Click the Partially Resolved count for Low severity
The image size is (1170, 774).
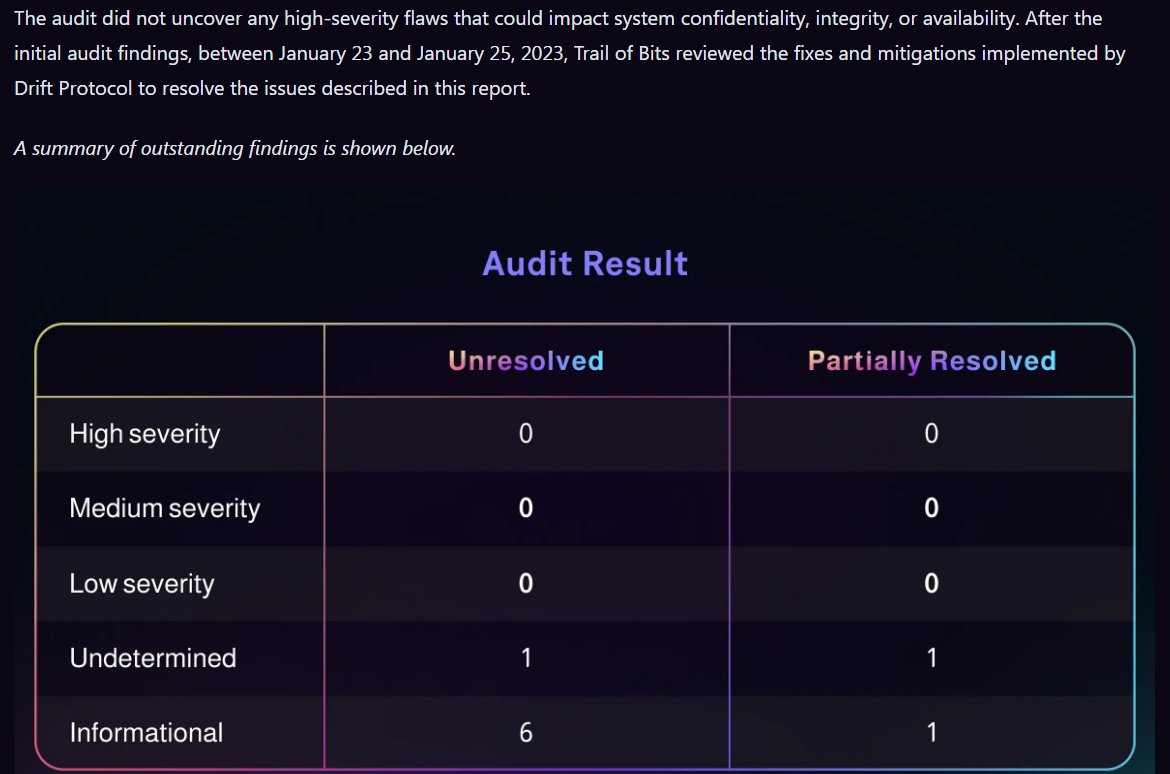tap(931, 584)
